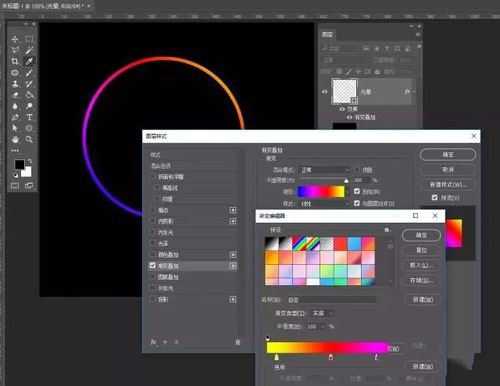
Task: Toggle the Preview checkbox under New Style button
Action: pyautogui.click(x=435, y=198)
